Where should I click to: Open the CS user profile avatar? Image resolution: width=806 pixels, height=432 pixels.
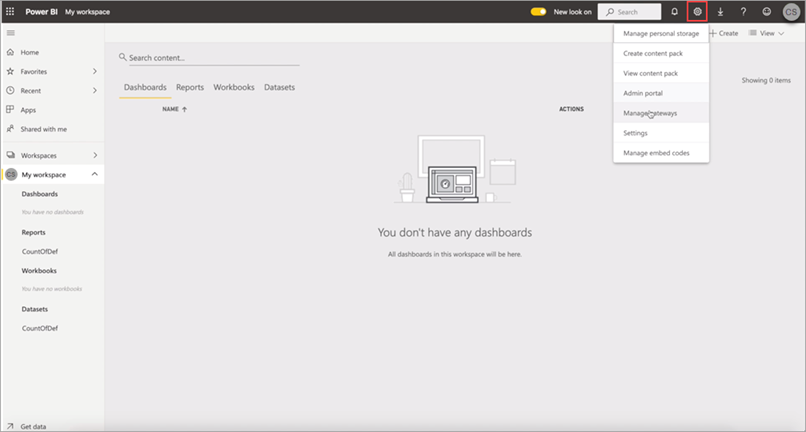click(x=791, y=12)
